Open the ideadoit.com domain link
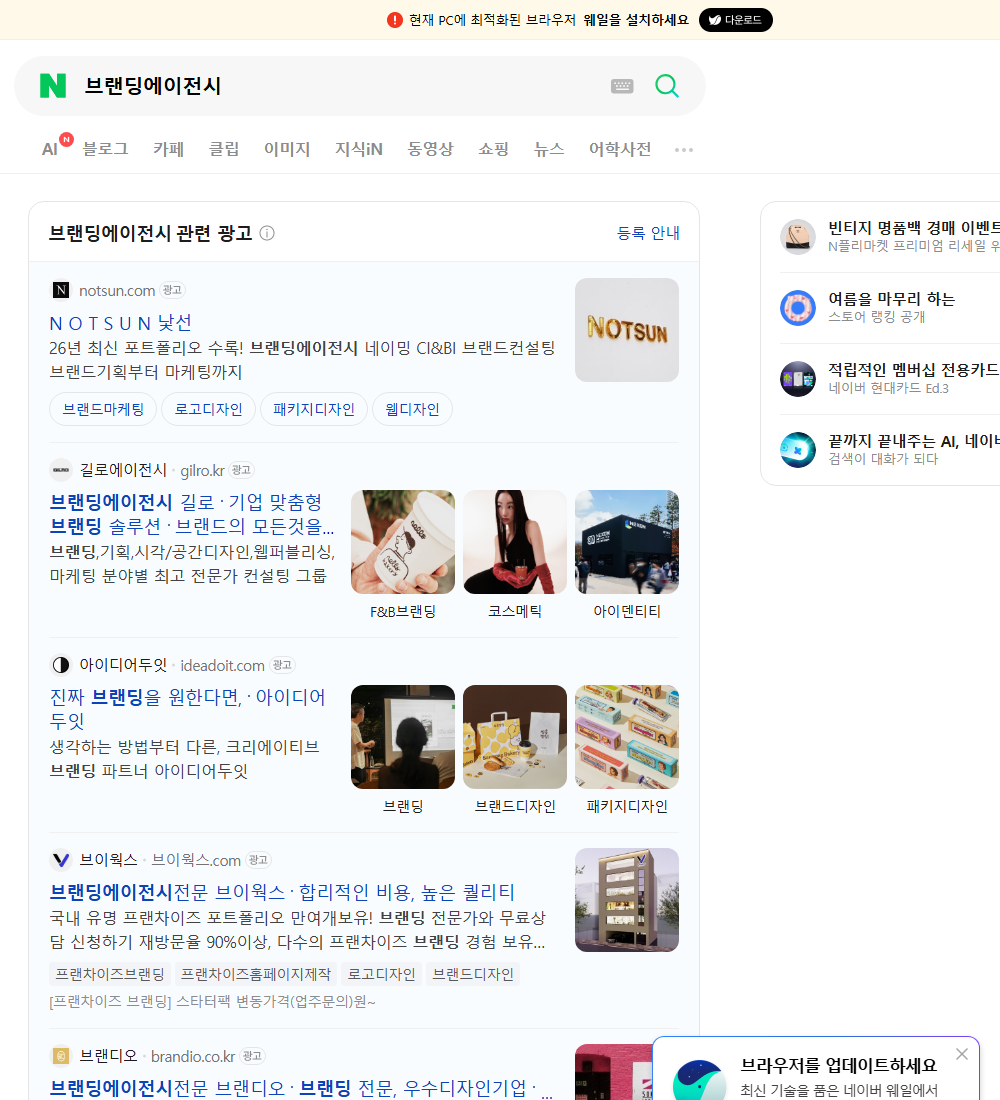1000x1100 pixels. pos(222,665)
